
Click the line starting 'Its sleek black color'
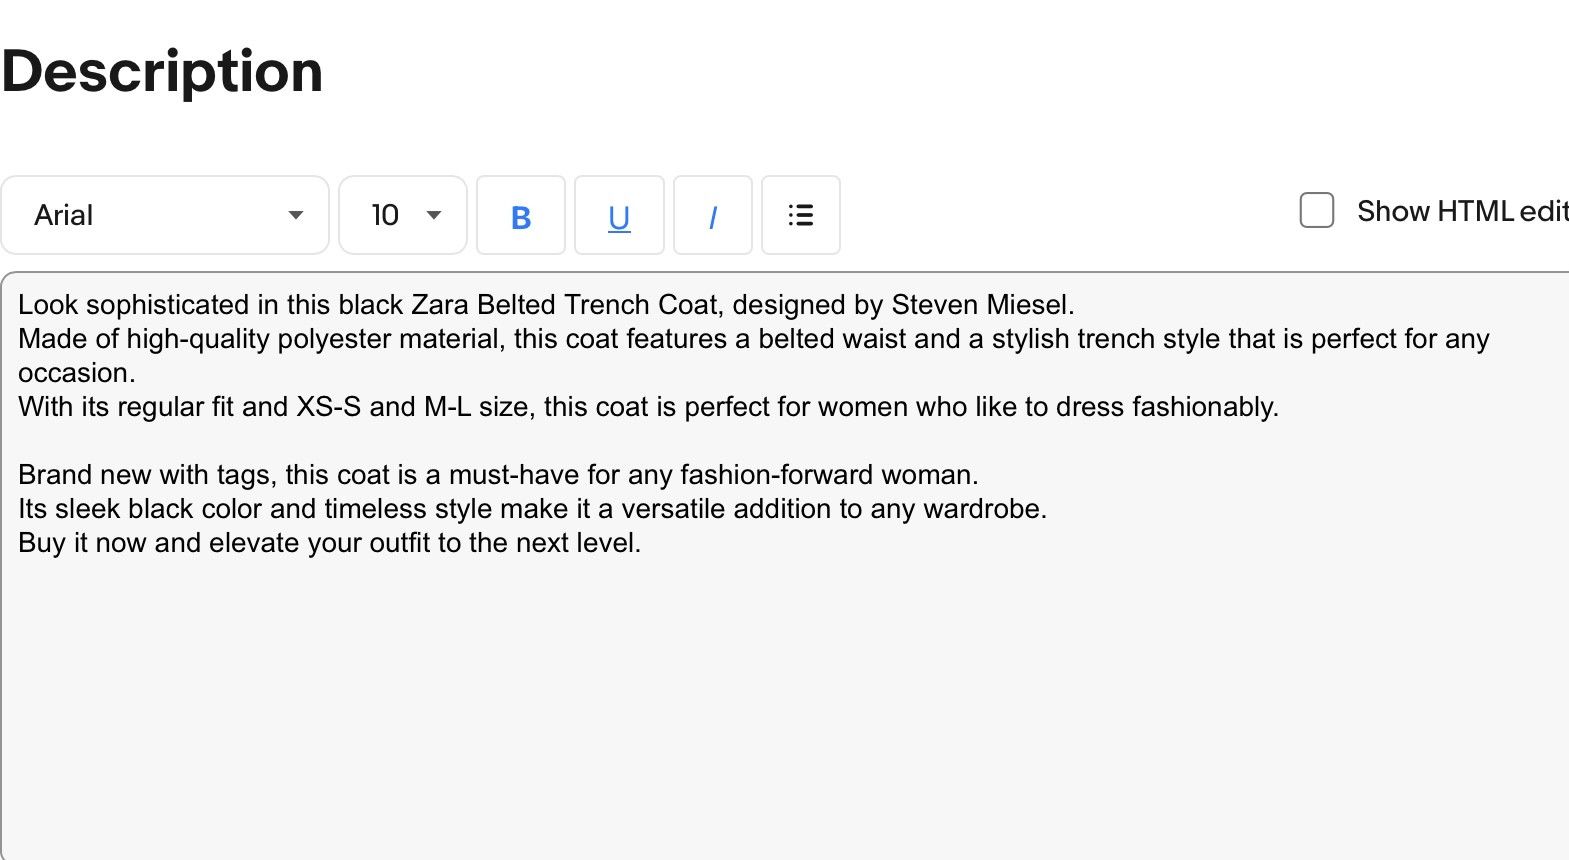[x=532, y=509]
